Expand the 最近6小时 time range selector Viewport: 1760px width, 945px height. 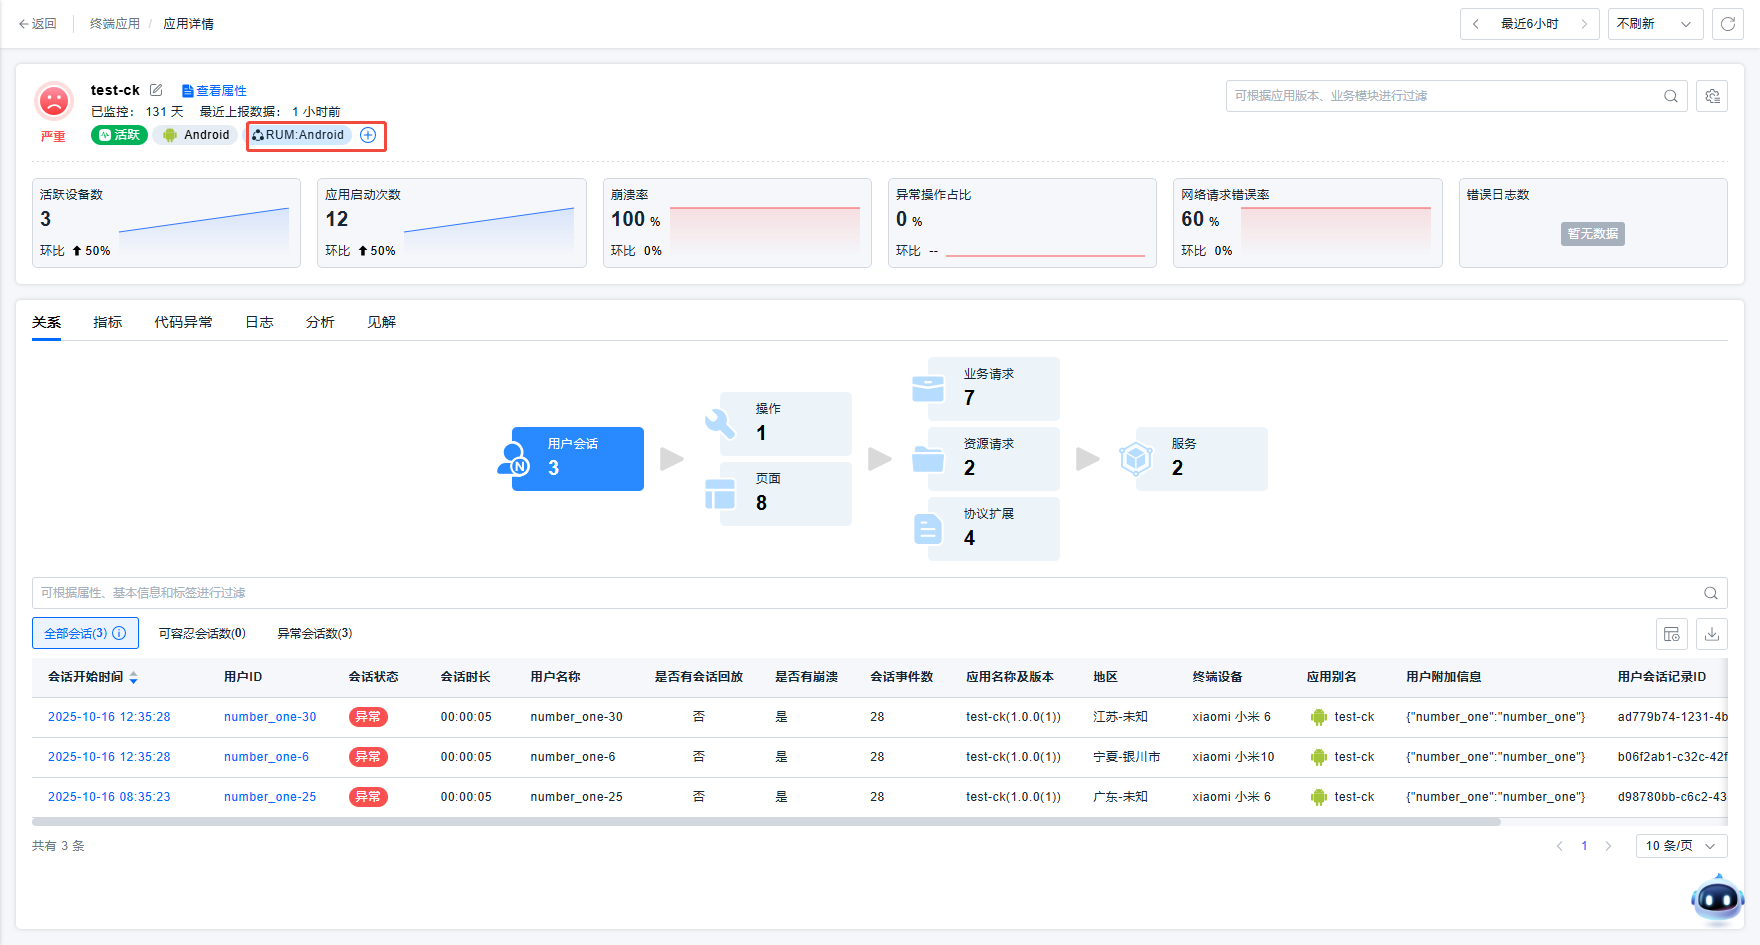click(x=1529, y=24)
